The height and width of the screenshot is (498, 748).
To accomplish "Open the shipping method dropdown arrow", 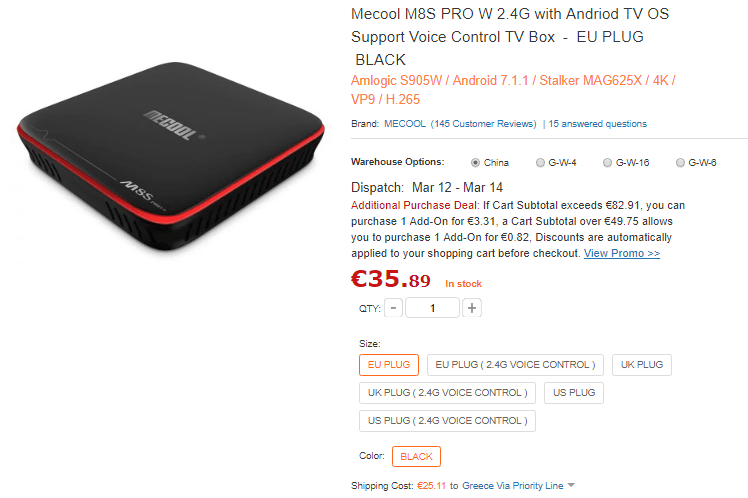I will coord(571,485).
